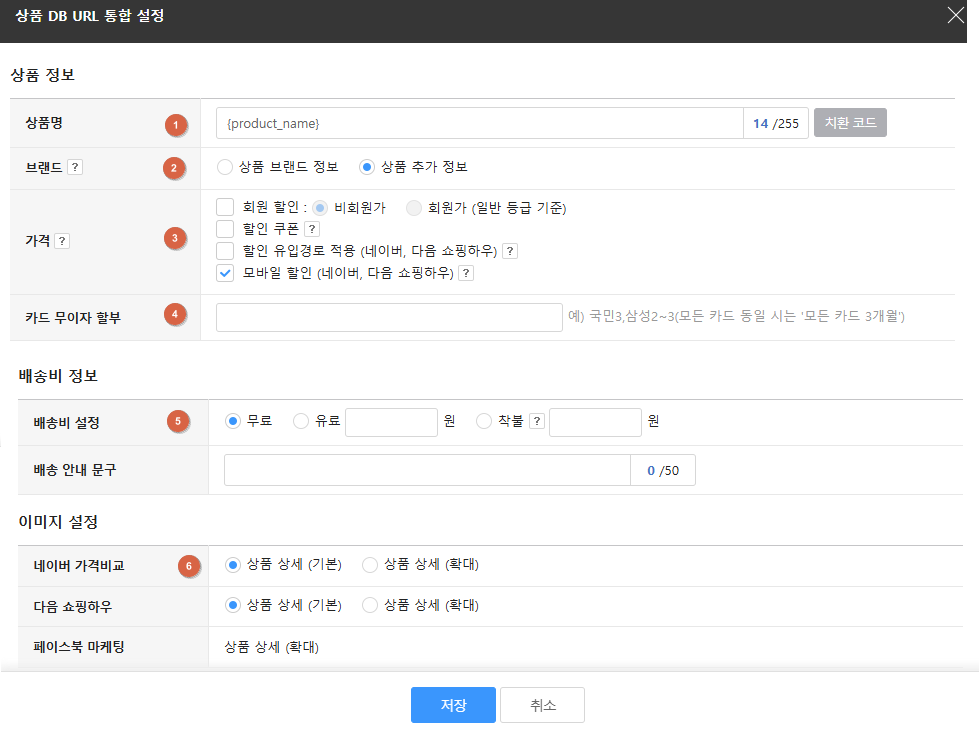This screenshot has height=744, width=979.
Task: Click the 카드 무이자 할부 input field
Action: pos(389,317)
